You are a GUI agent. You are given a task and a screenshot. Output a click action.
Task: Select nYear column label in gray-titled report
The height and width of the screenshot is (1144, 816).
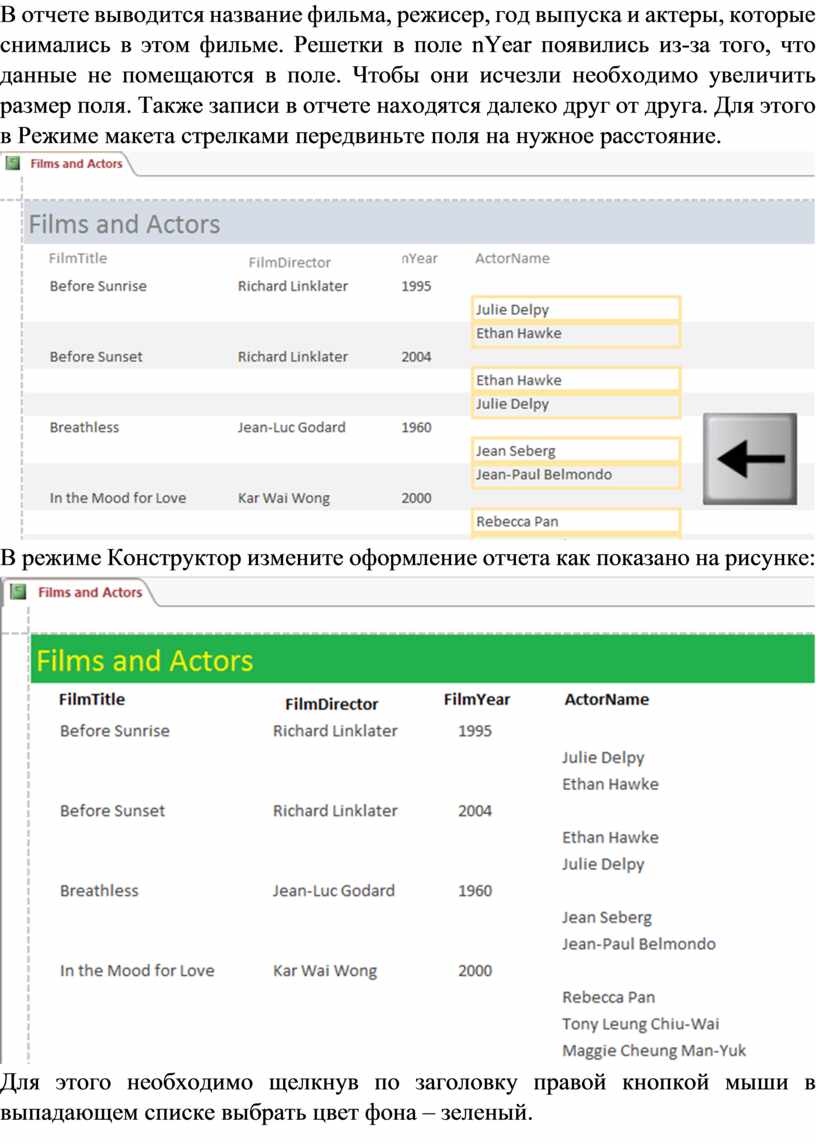(420, 258)
